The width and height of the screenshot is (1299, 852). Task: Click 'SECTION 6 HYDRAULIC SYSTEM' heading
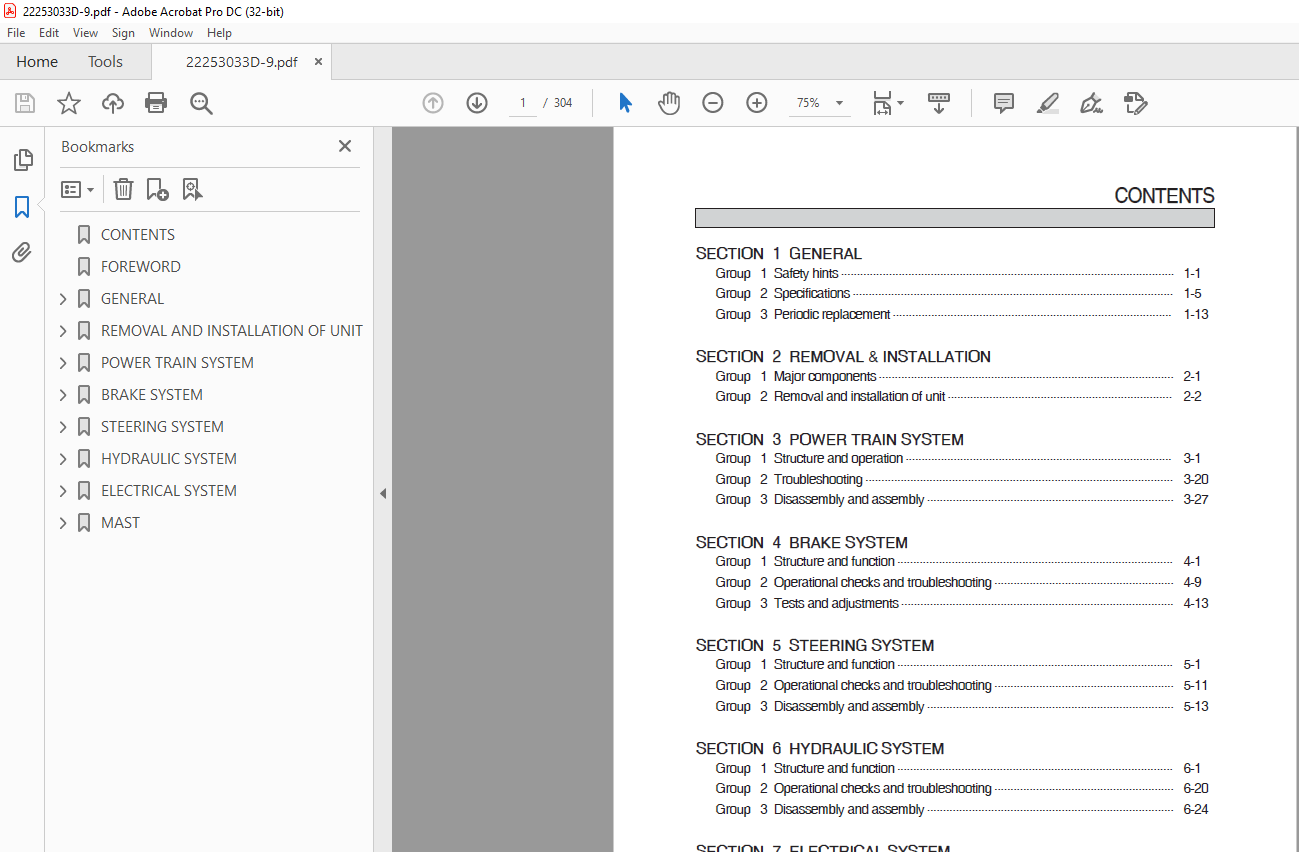[x=820, y=748]
